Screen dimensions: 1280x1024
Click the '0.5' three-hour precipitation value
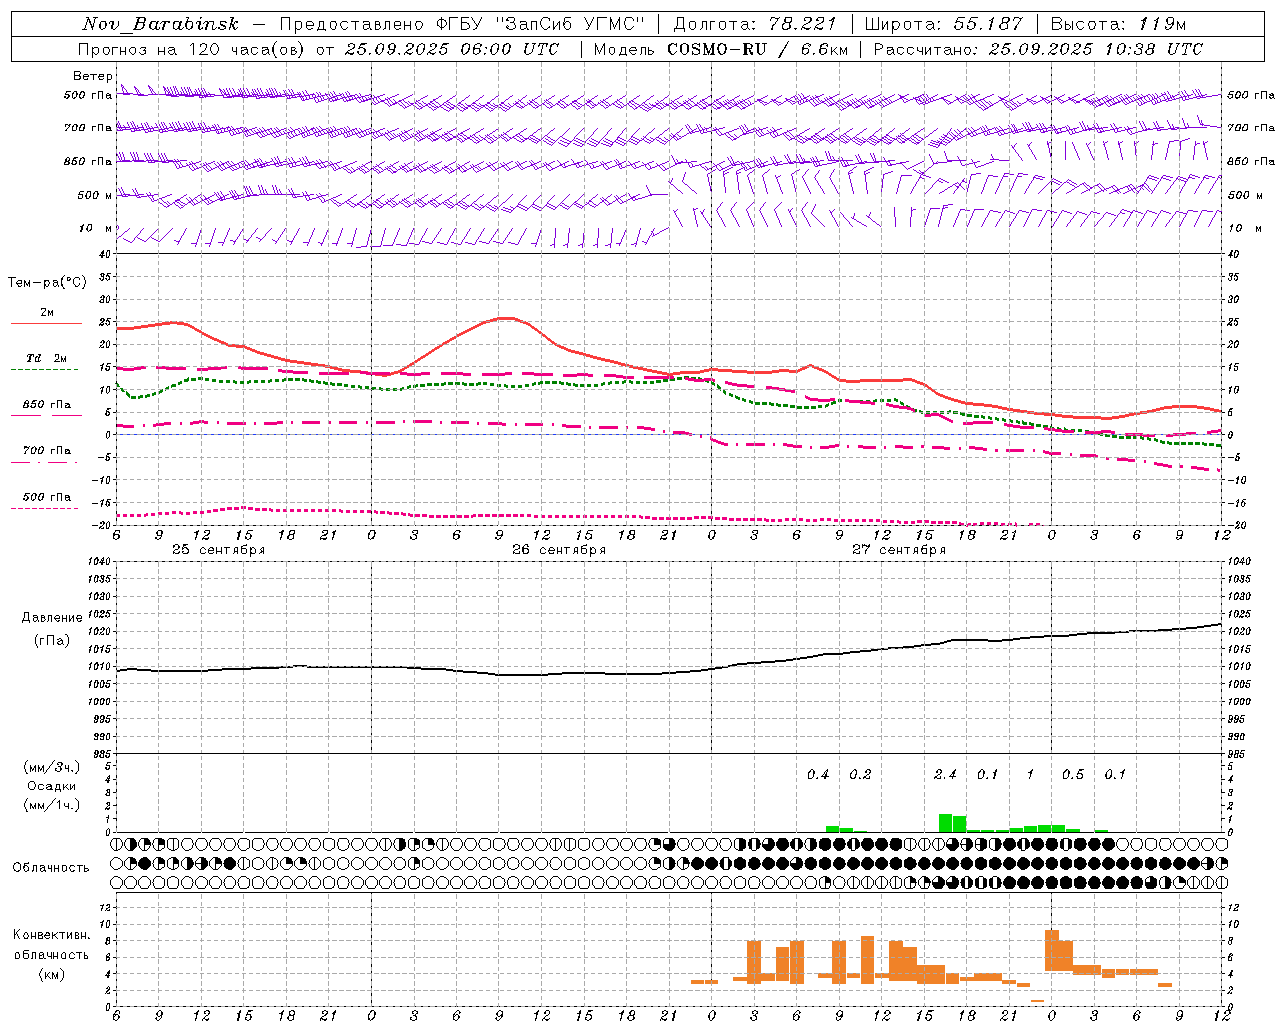click(1073, 774)
